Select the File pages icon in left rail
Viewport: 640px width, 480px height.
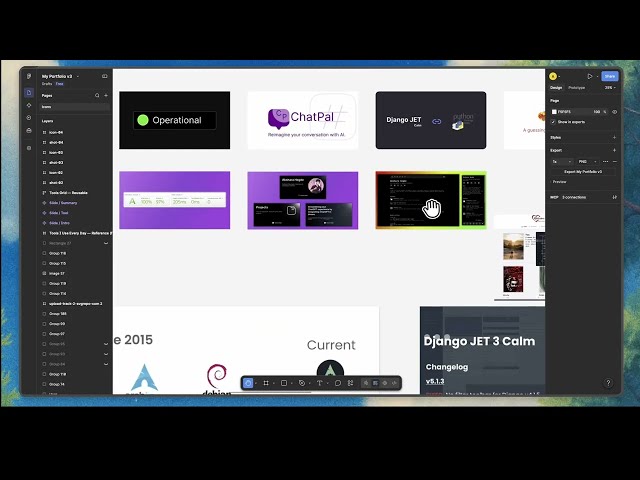pos(29,93)
